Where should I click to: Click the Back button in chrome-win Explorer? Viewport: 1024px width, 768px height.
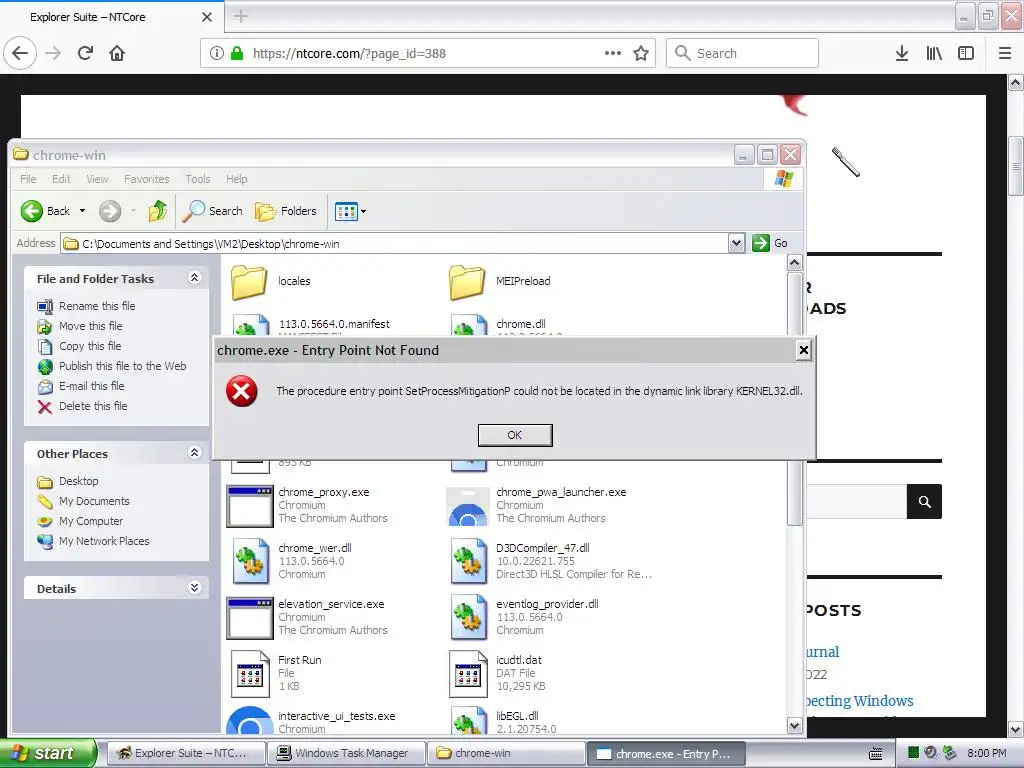tap(45, 211)
